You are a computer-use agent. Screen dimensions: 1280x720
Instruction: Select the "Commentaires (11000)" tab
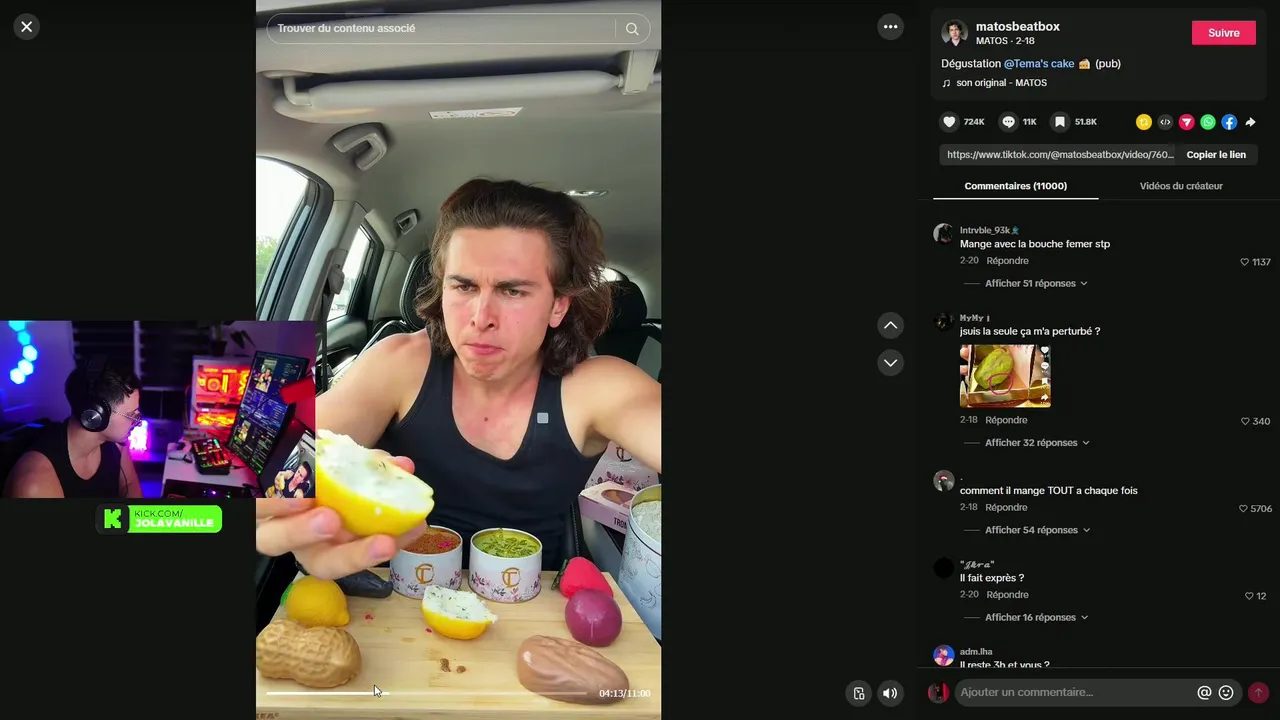1015,186
